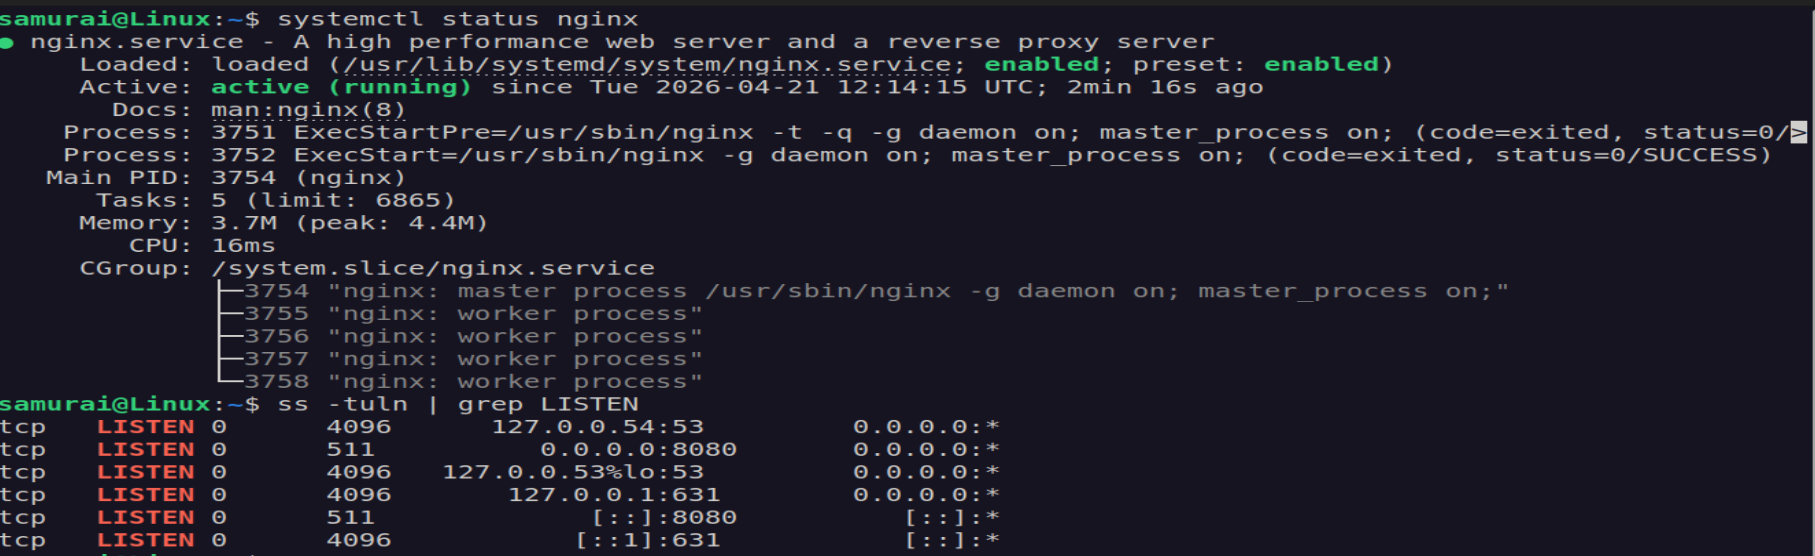
Task: Click the 511 backlog value in the [::]:8080 row
Action: 350,518
